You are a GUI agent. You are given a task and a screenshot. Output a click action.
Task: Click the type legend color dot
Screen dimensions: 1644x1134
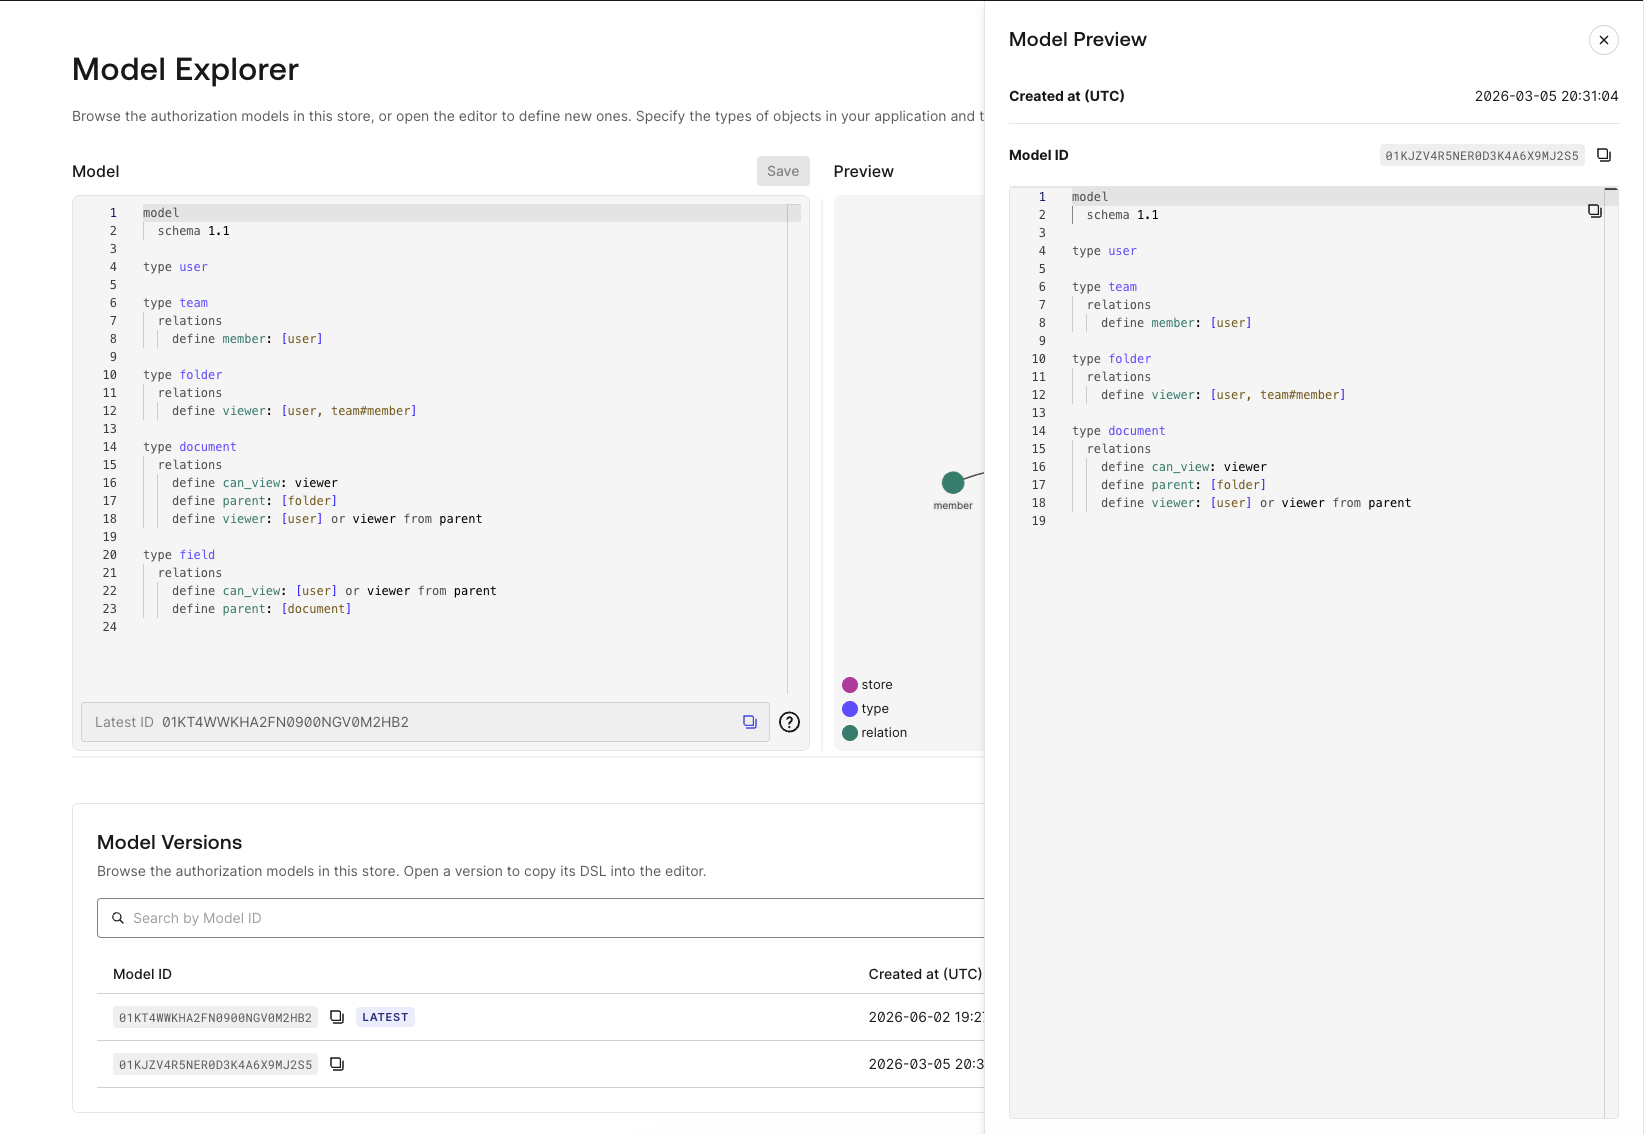click(850, 709)
